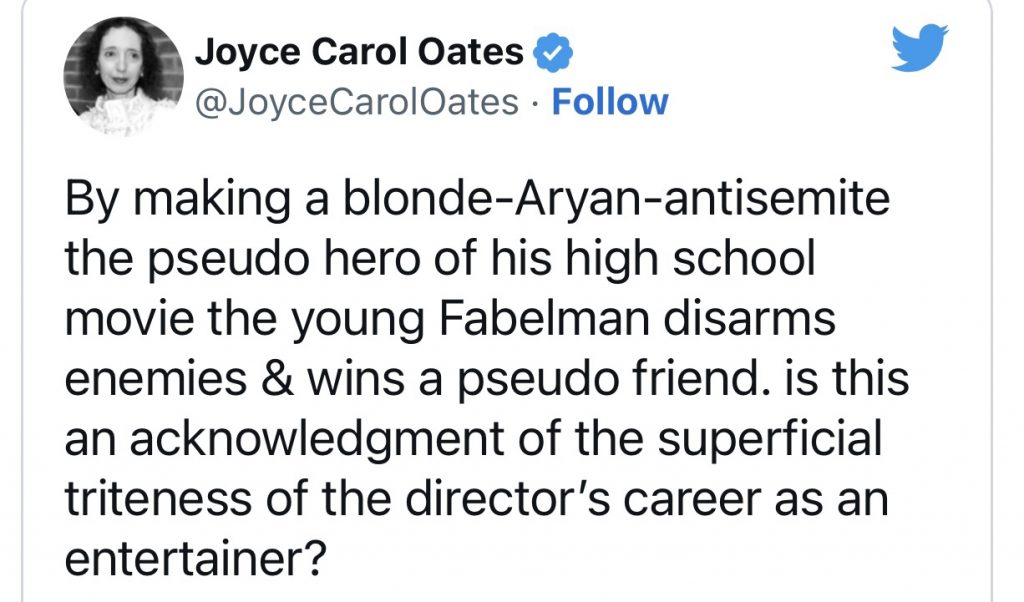Click the final word "entertainer?"

coord(196,558)
